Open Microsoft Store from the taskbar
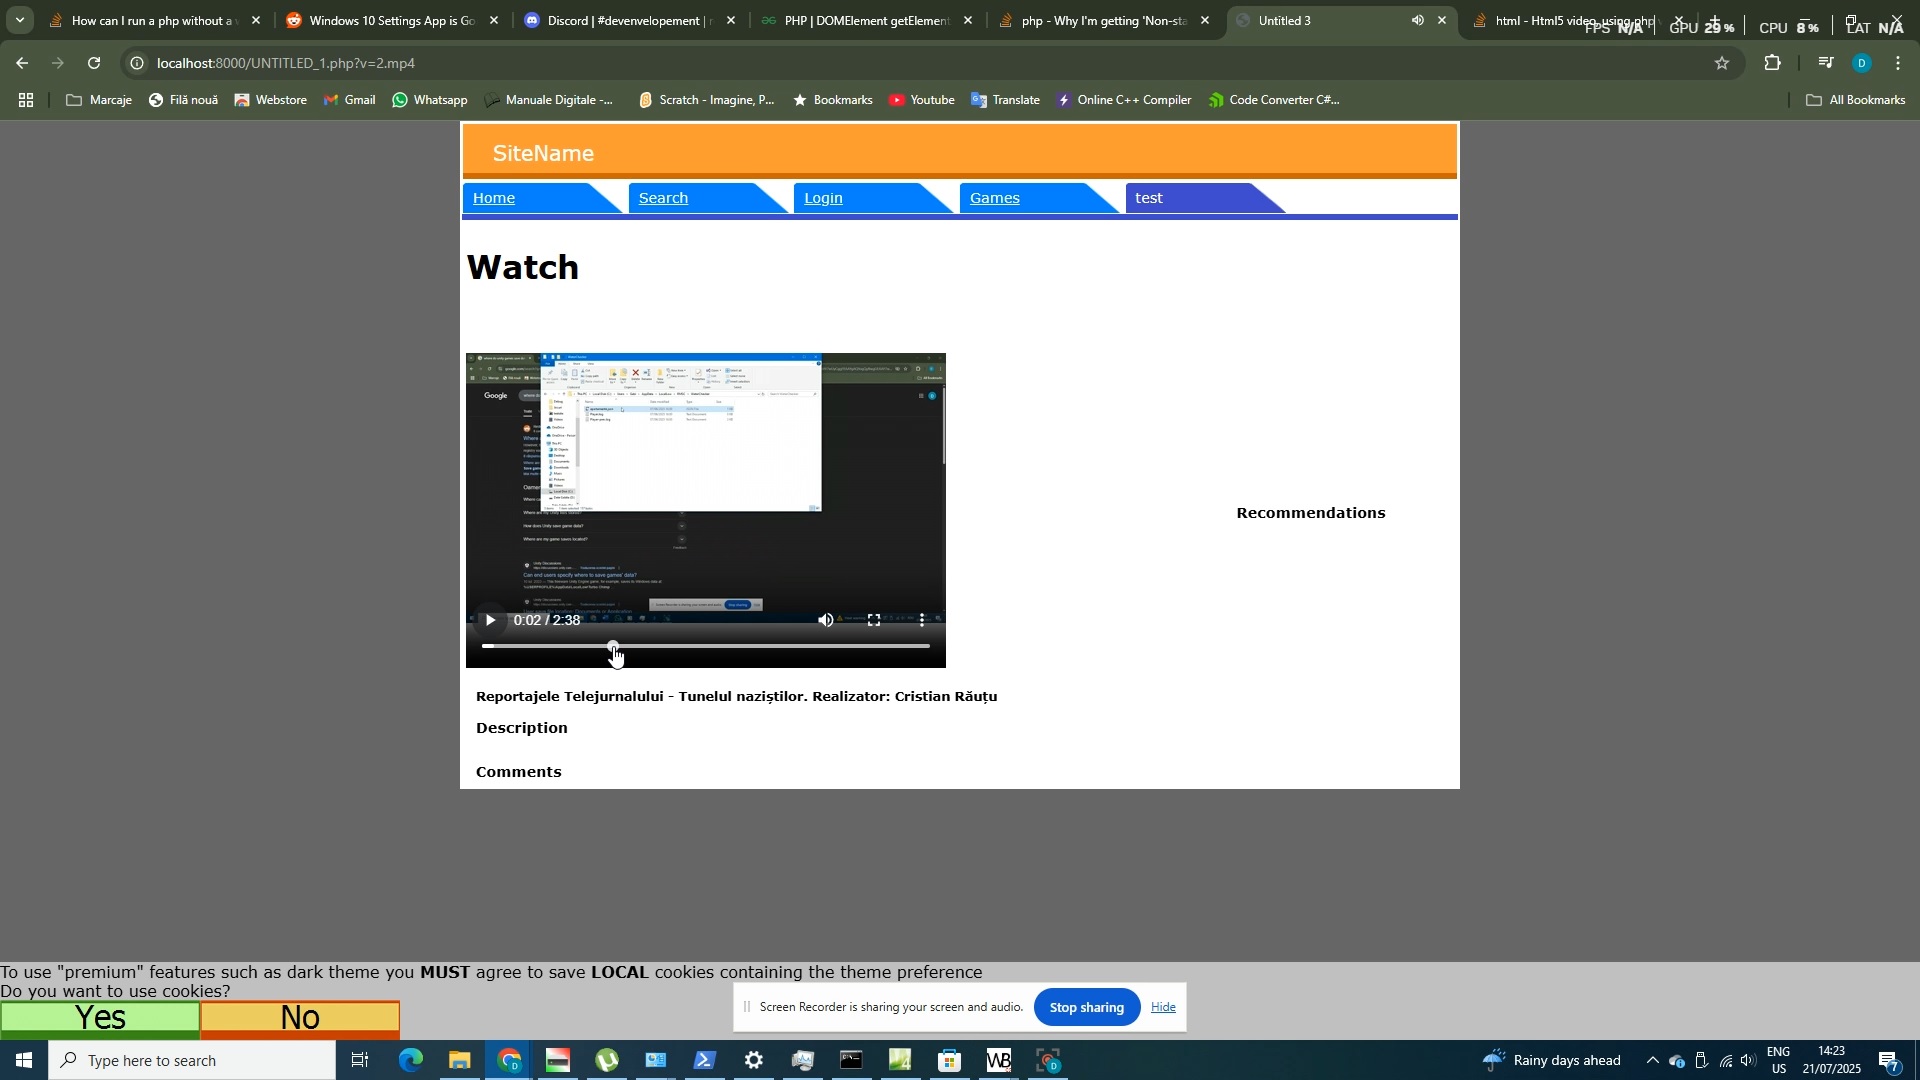Screen dimensions: 1920x1080 click(x=949, y=1060)
